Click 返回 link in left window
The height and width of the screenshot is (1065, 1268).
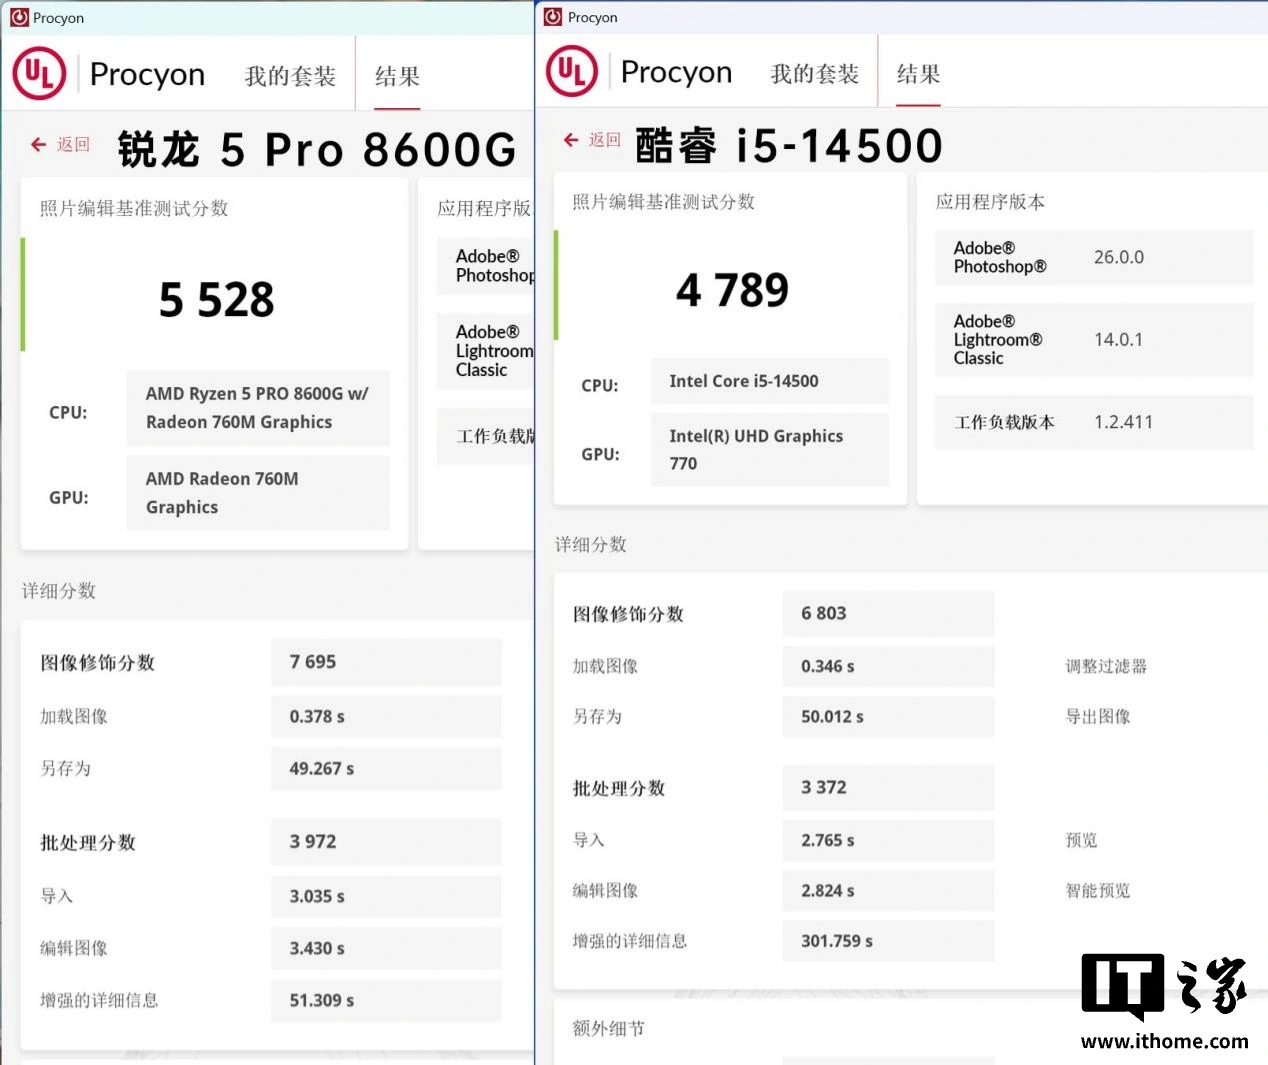[x=73, y=145]
